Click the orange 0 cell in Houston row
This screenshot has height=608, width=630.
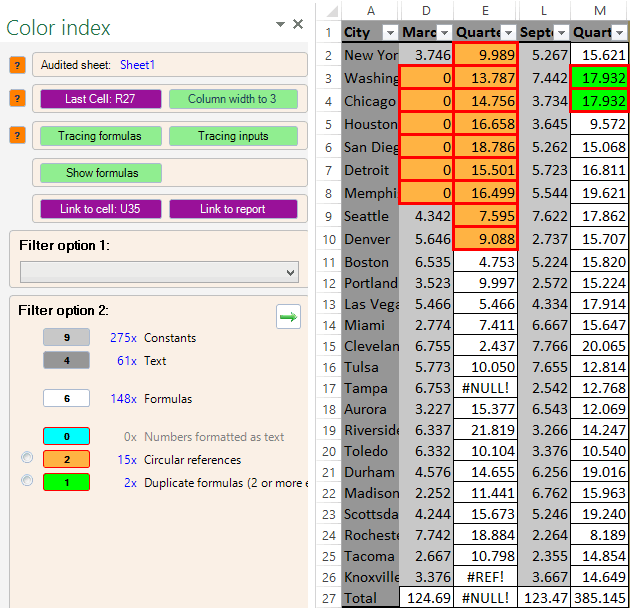[426, 124]
